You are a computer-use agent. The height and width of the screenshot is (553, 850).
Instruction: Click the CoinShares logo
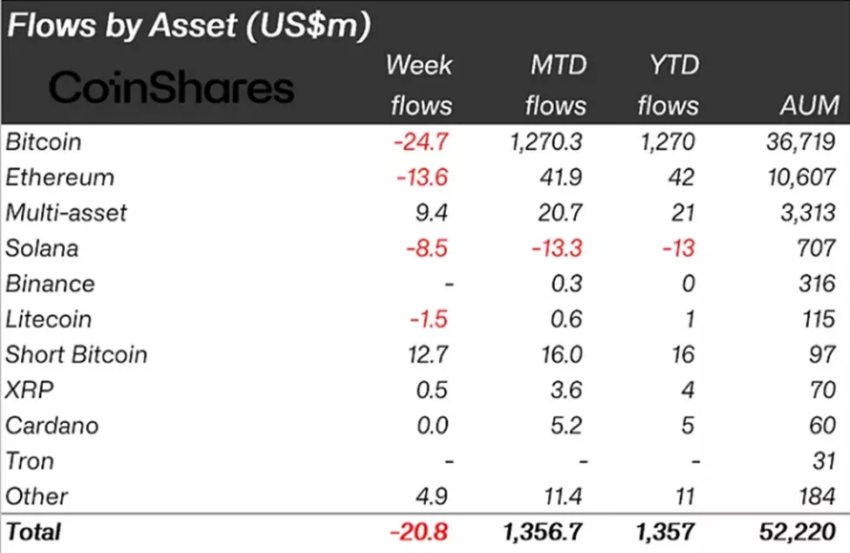tap(171, 88)
